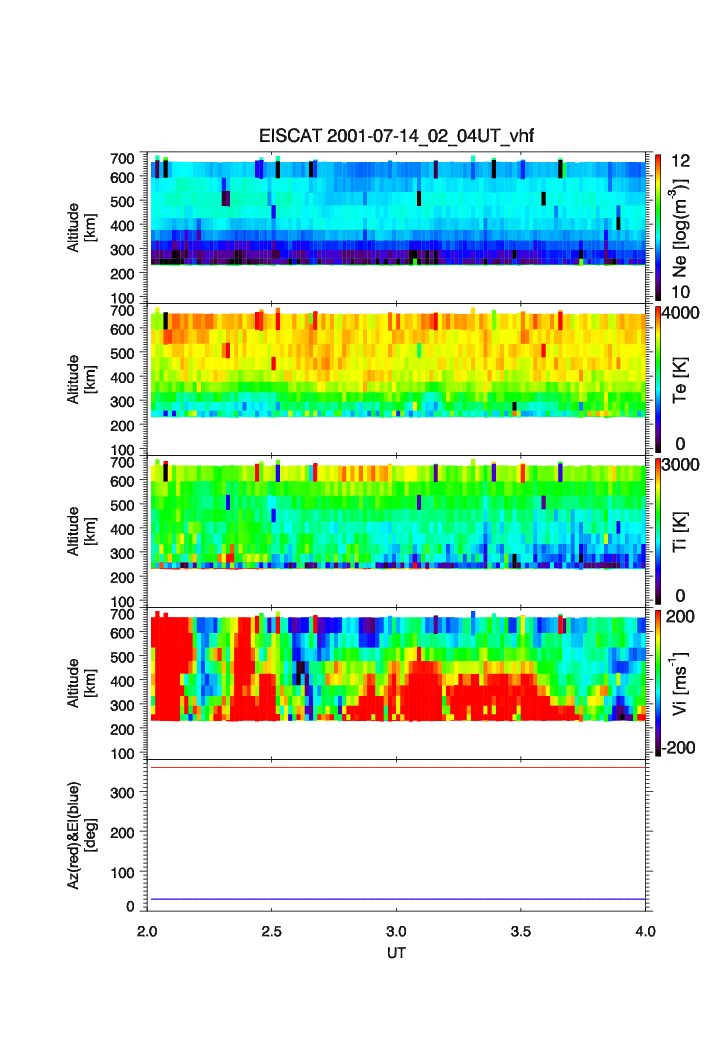Click the UT x-axis label
708x1063 pixels.
click(x=397, y=953)
